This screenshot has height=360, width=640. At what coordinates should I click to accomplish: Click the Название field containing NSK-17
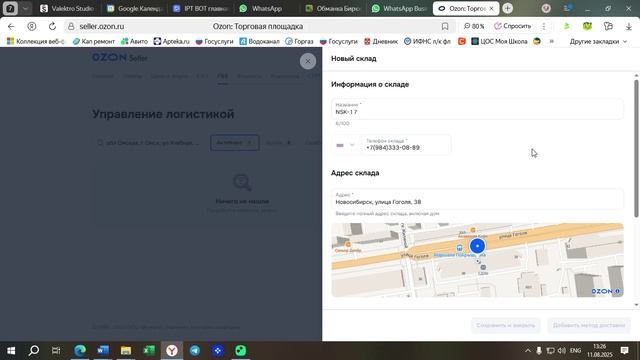tap(477, 109)
